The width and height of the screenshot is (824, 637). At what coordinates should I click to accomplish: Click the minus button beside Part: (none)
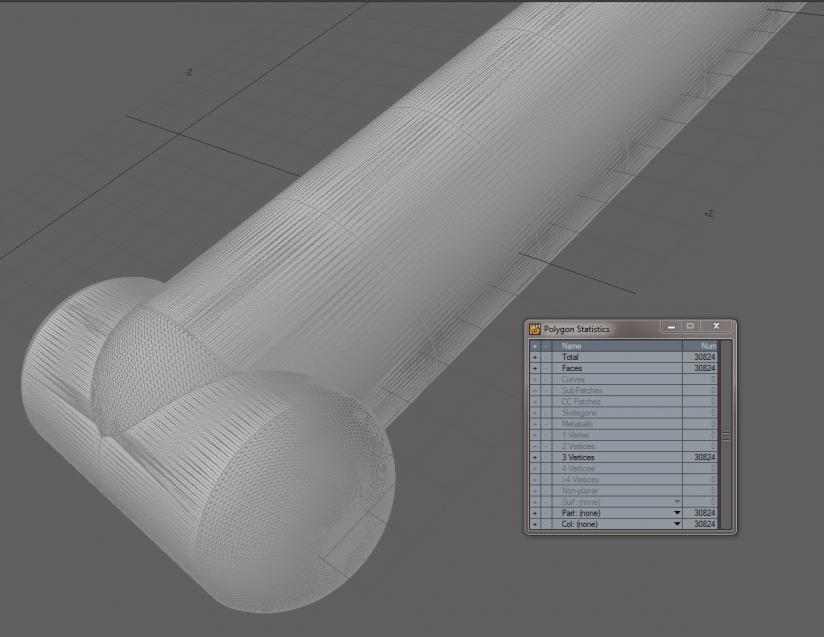click(546, 513)
